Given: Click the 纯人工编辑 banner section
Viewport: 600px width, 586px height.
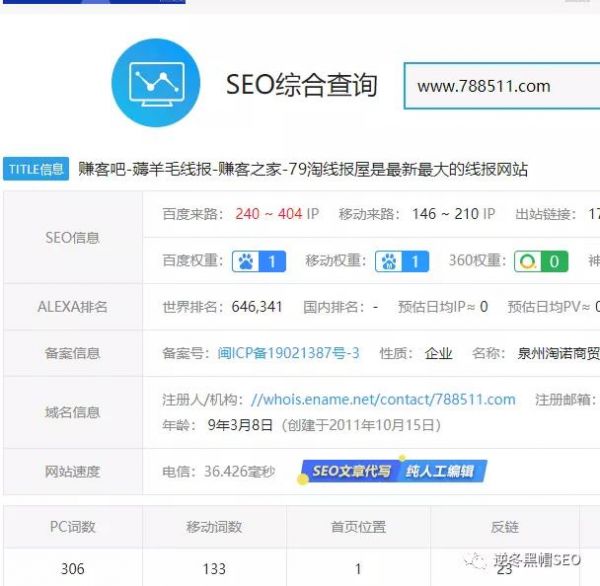Looking at the screenshot, I should (x=439, y=471).
